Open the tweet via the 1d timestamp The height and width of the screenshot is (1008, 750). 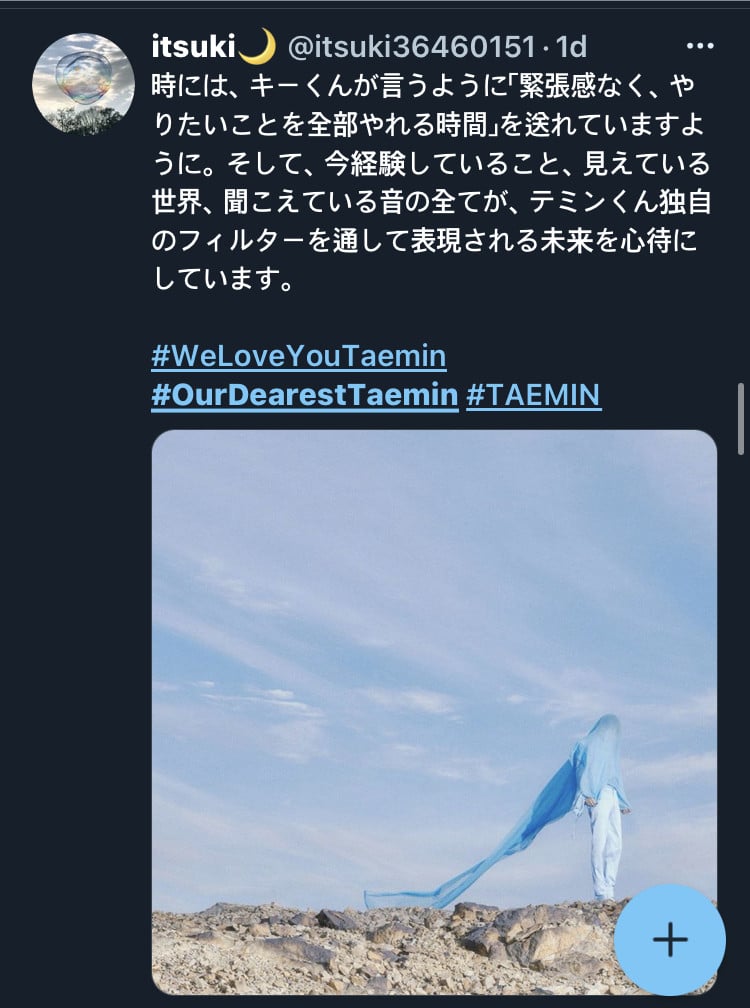571,46
